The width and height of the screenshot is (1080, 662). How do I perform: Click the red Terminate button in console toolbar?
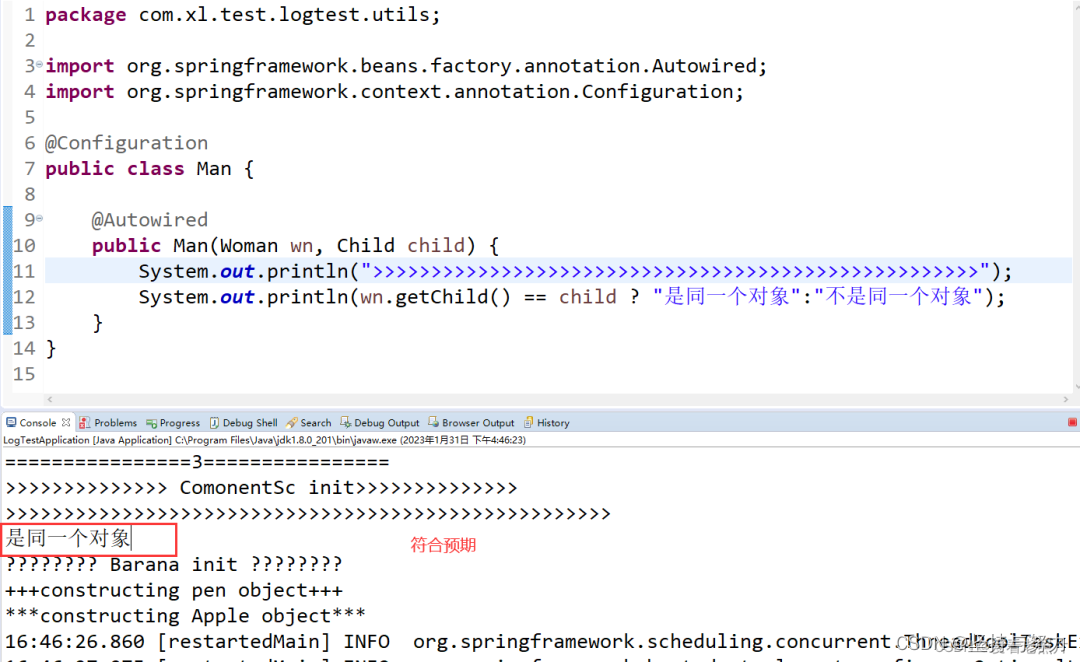point(1072,422)
